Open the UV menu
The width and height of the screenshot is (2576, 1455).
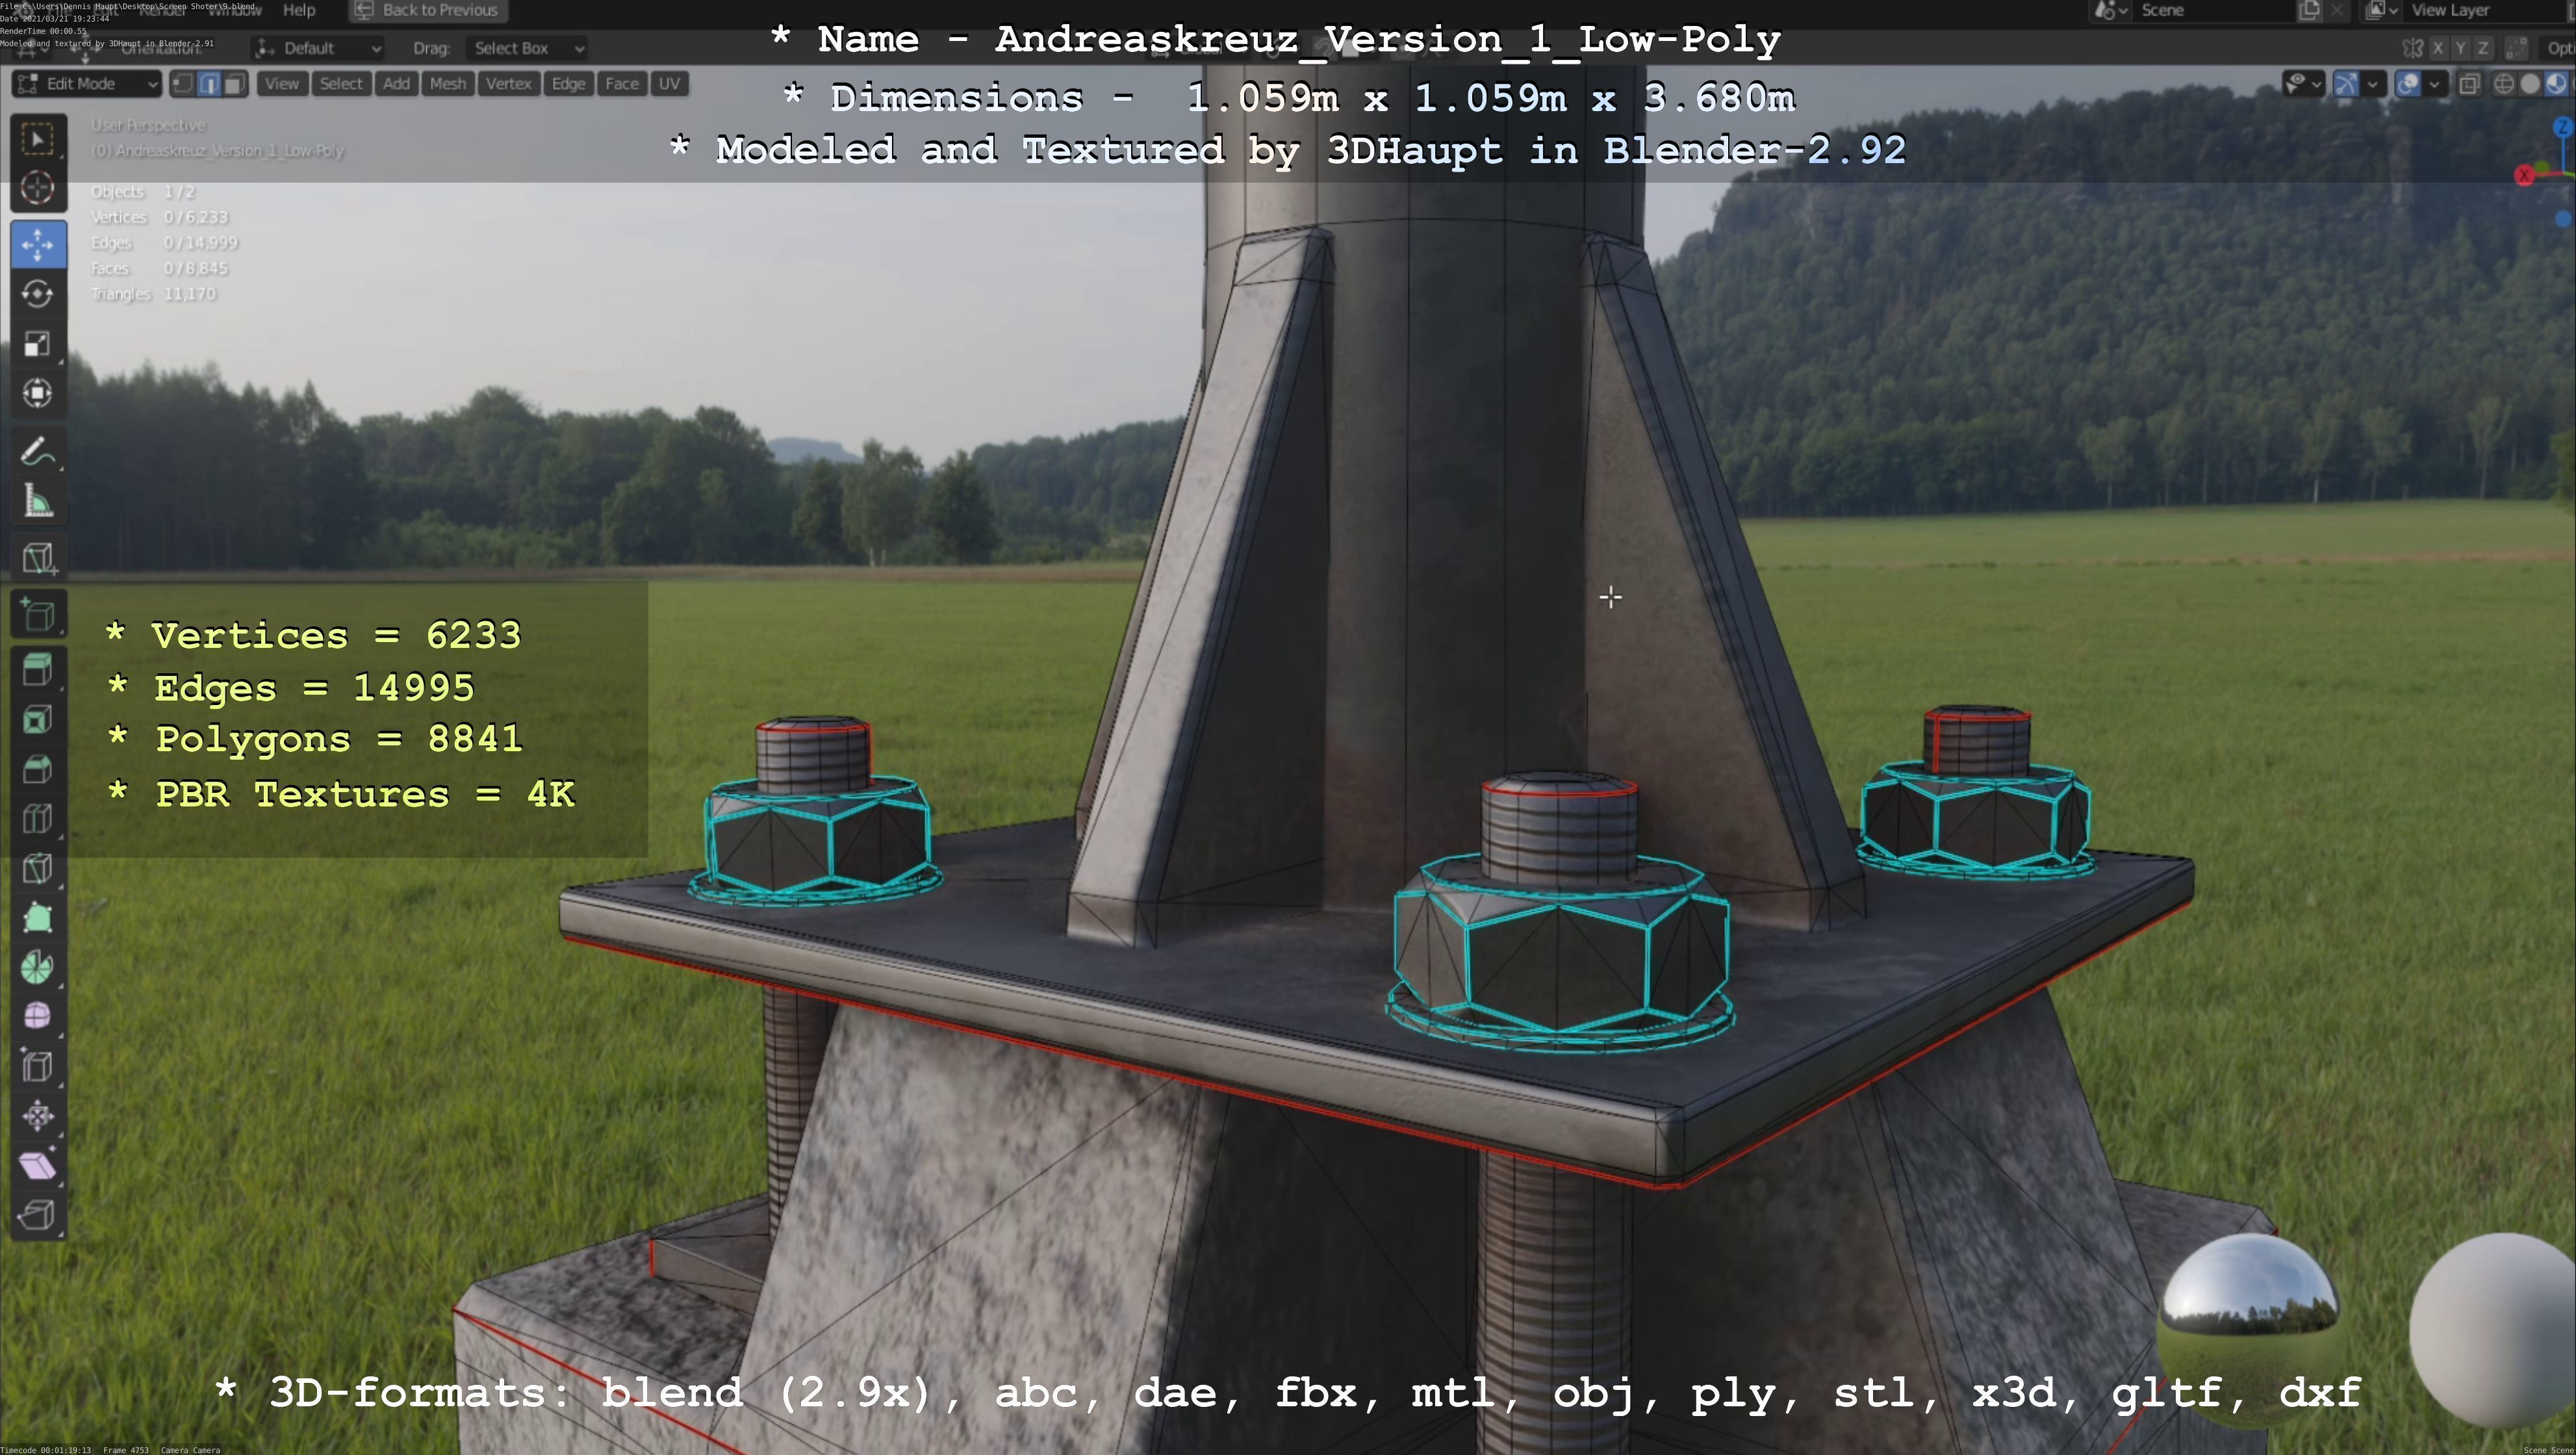click(670, 84)
